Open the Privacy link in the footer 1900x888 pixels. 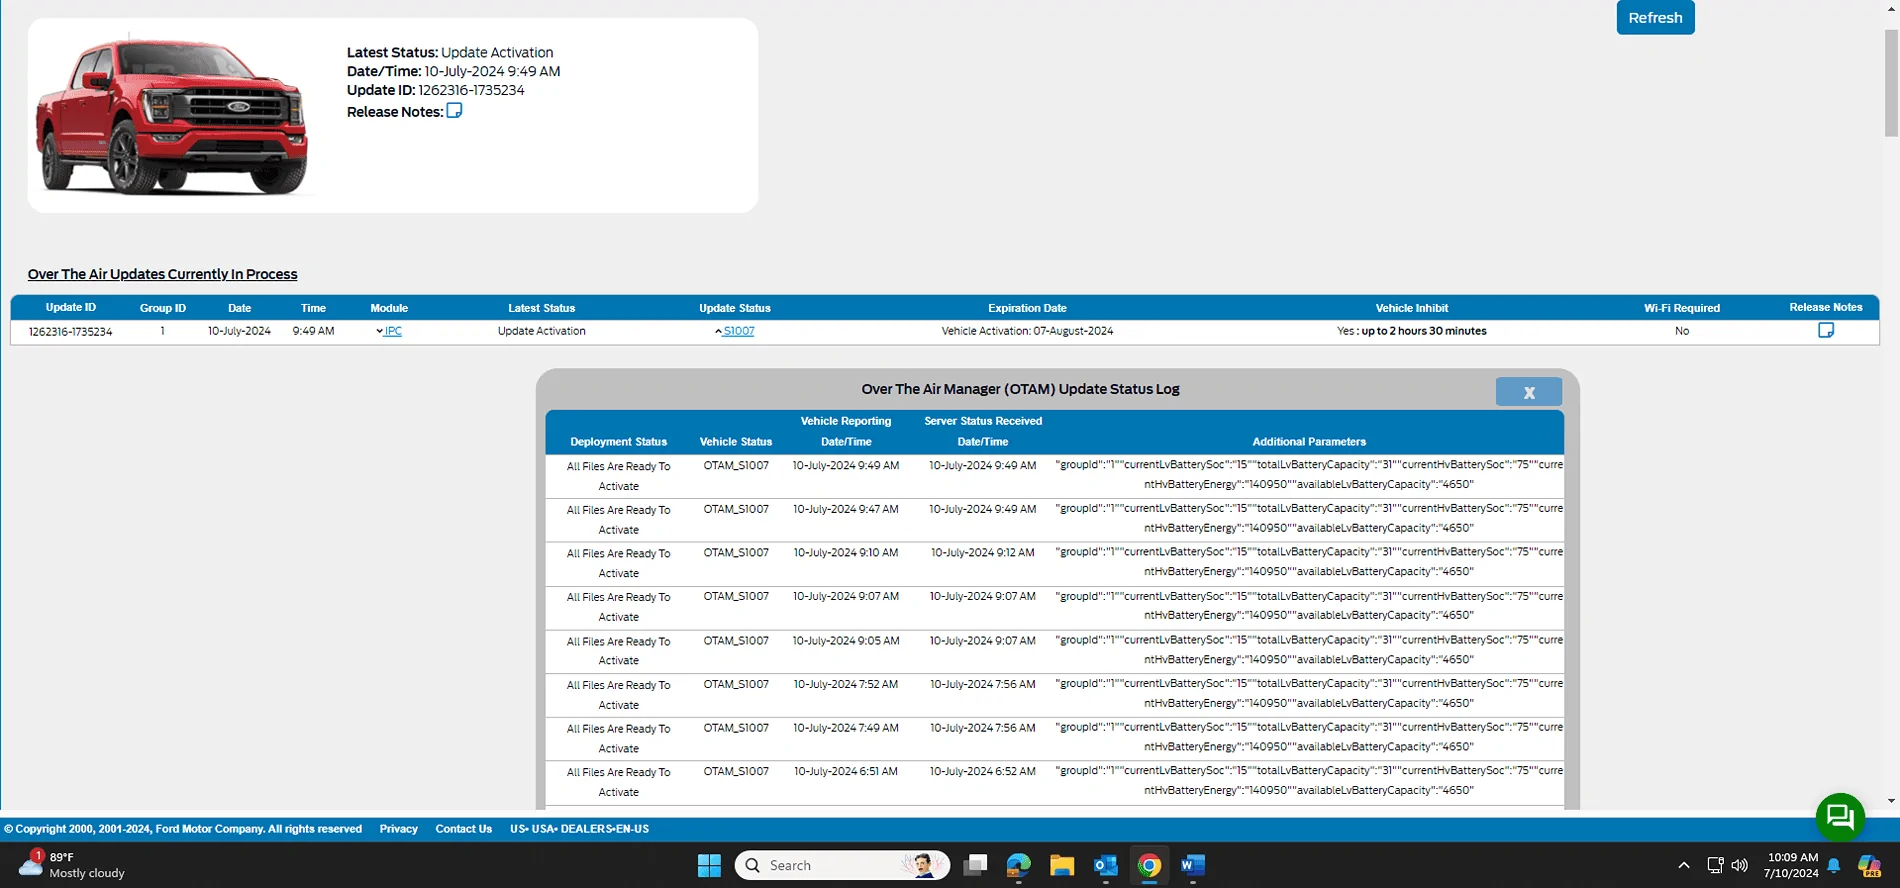pyautogui.click(x=398, y=829)
